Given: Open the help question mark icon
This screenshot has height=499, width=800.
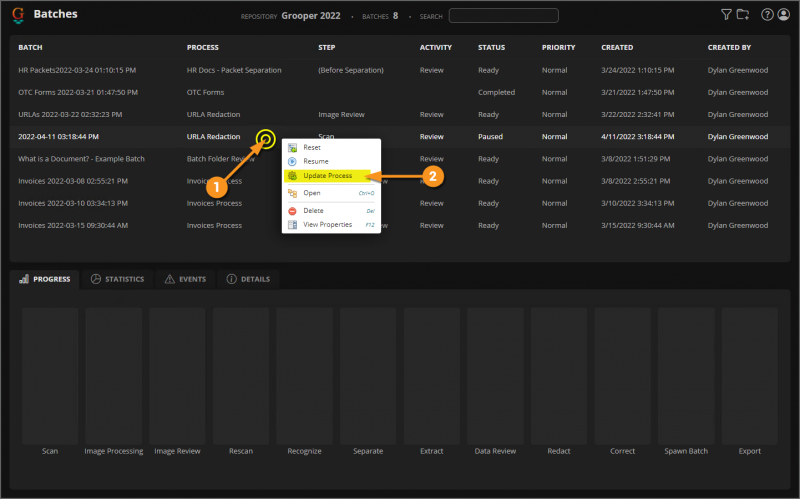Looking at the screenshot, I should point(767,15).
